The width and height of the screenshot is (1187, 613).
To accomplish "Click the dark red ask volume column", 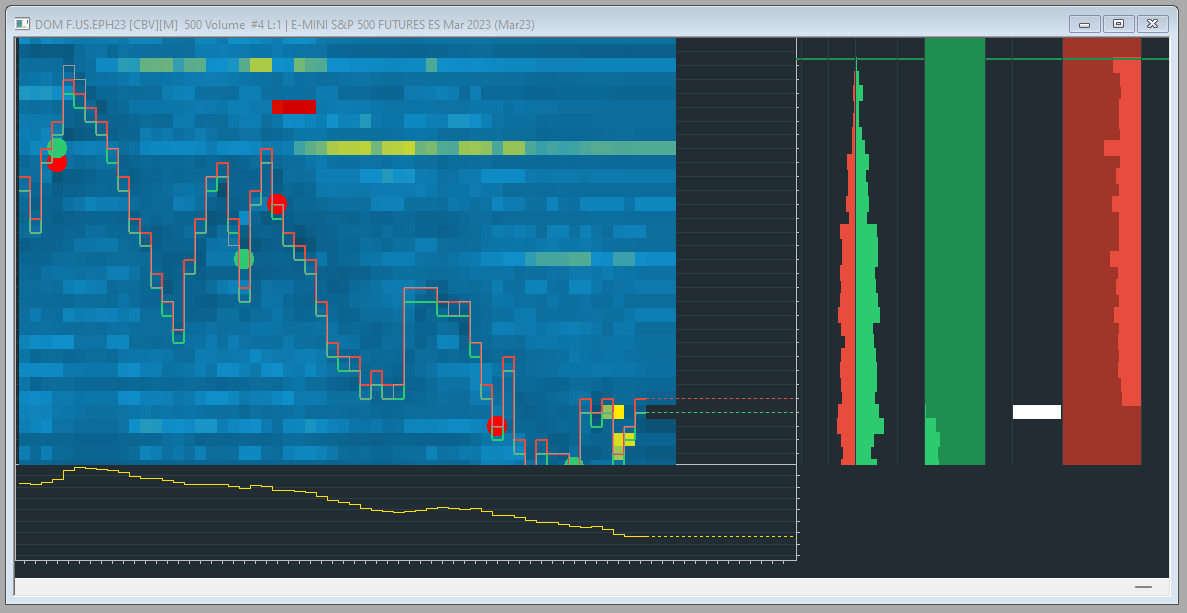I will tap(1101, 250).
